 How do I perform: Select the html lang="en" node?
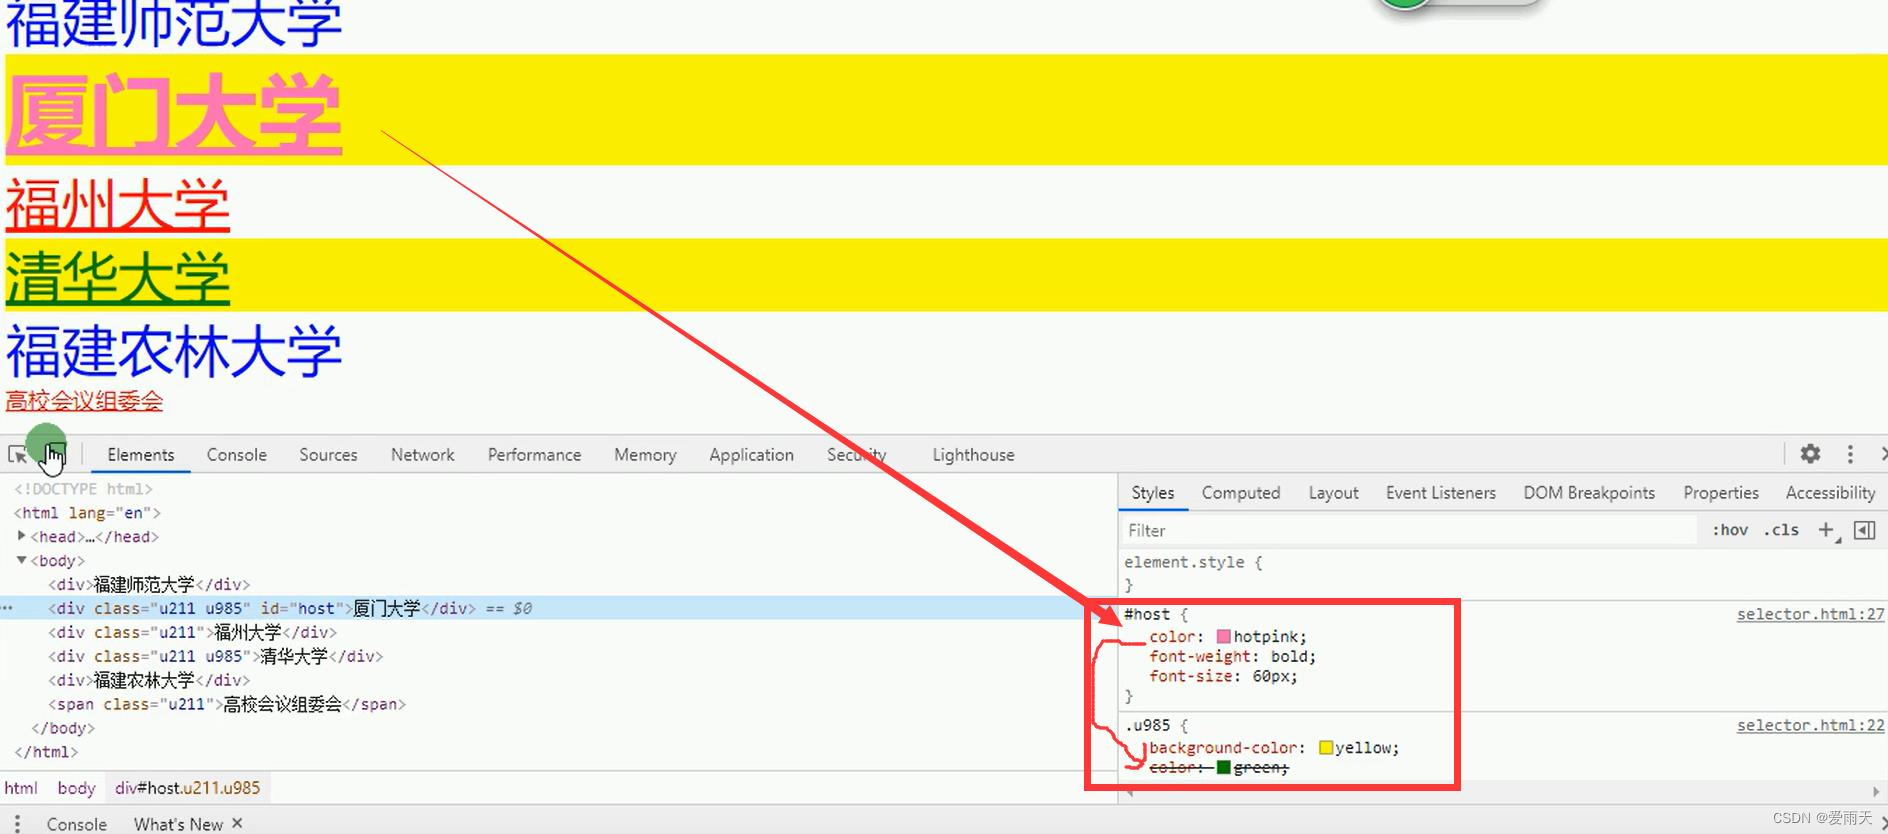pos(87,512)
